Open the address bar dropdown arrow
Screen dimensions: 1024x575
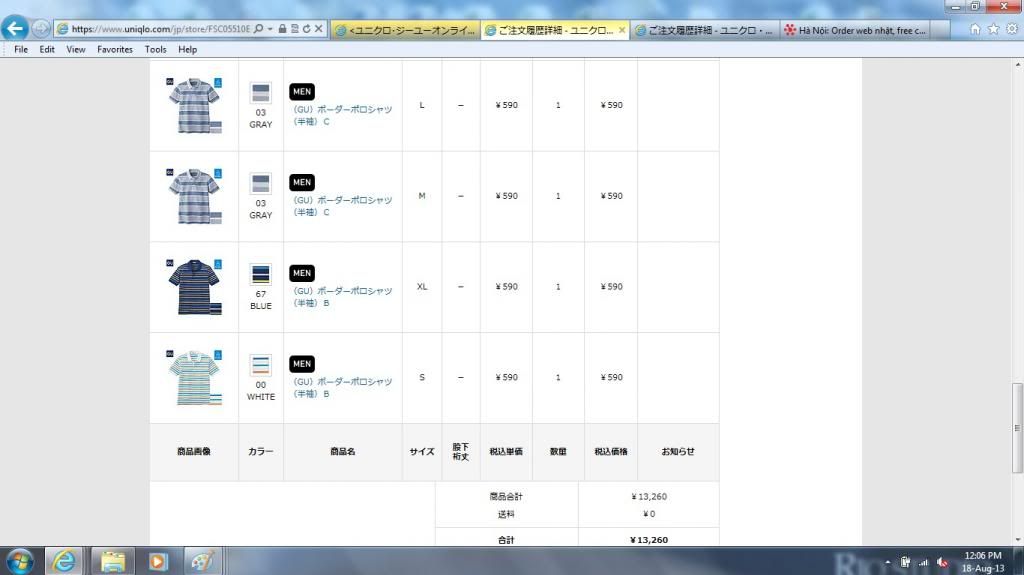pyautogui.click(x=270, y=29)
